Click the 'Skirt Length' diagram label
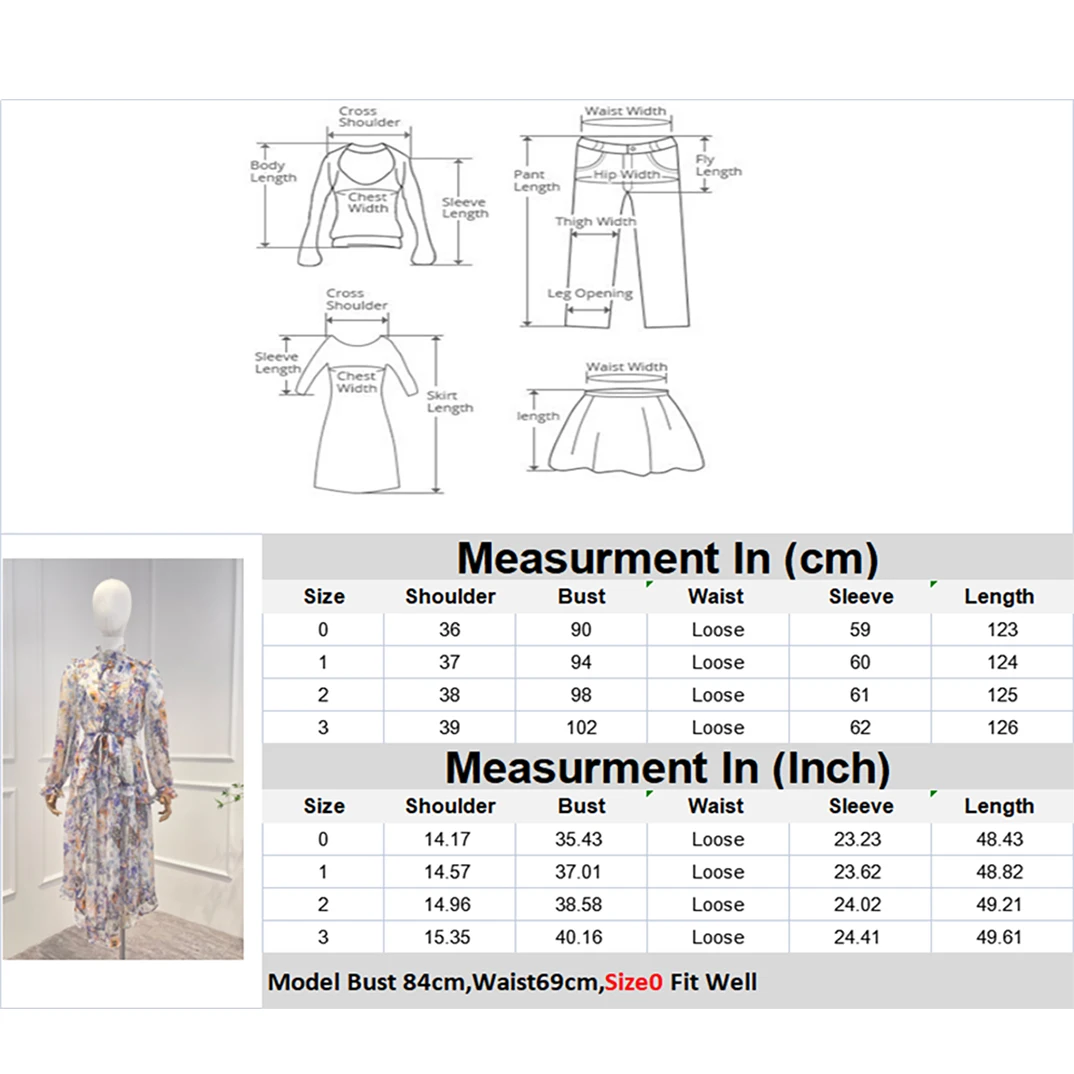Image resolution: width=1074 pixels, height=1074 pixels. point(450,401)
